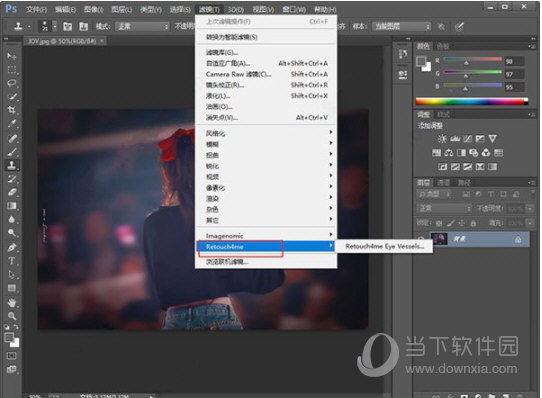Open the blend mode dropdown in options bar

pos(142,26)
